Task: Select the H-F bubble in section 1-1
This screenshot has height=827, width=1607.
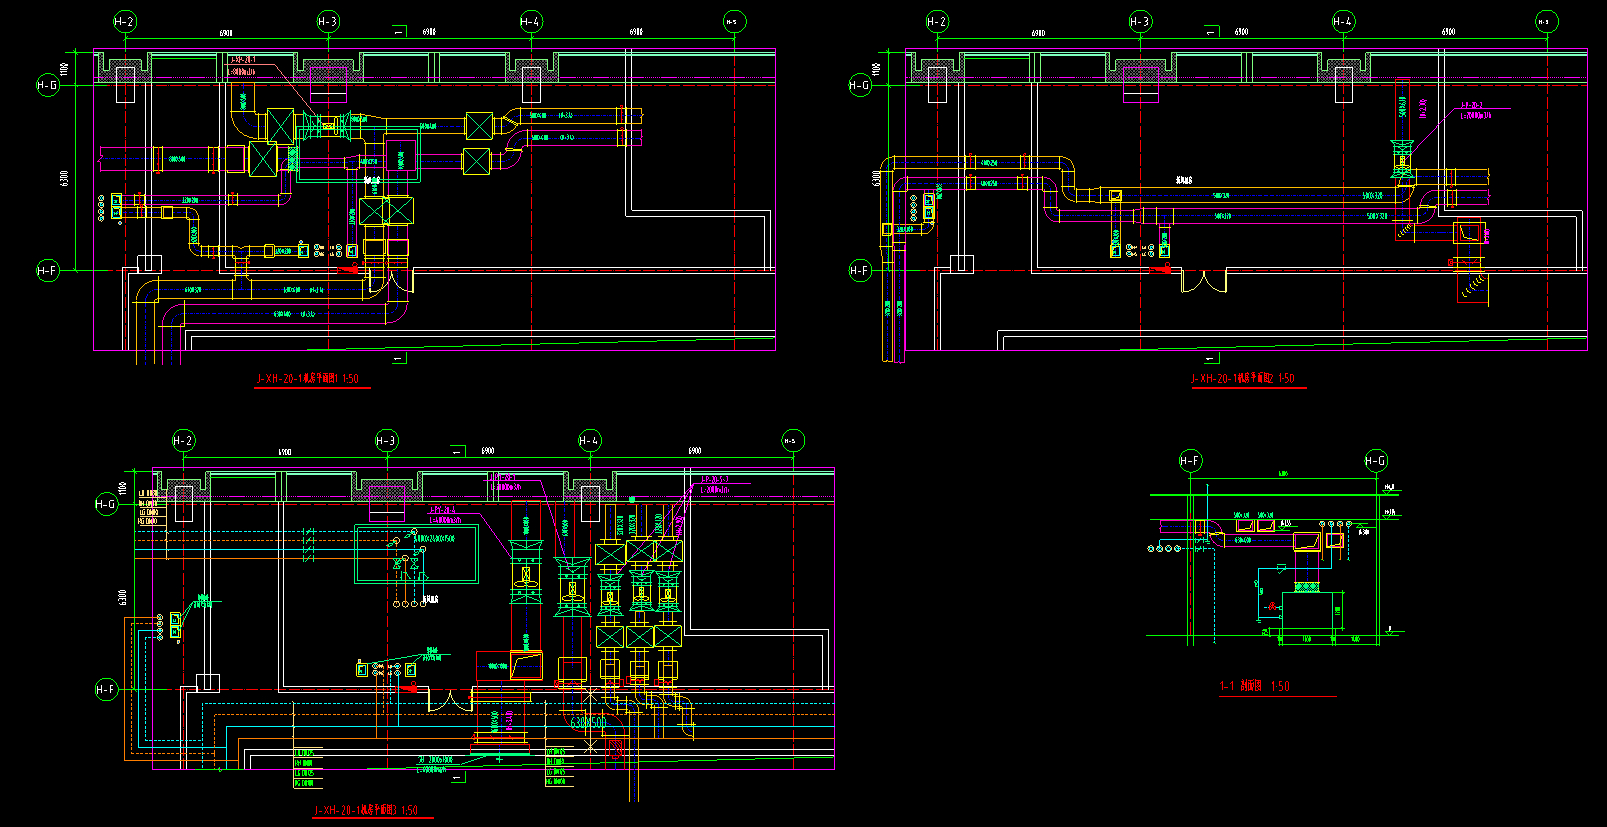Action: [1190, 461]
